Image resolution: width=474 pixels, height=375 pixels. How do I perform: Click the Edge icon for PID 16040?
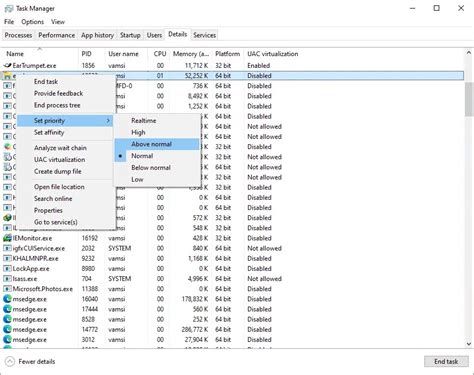(x=7, y=299)
